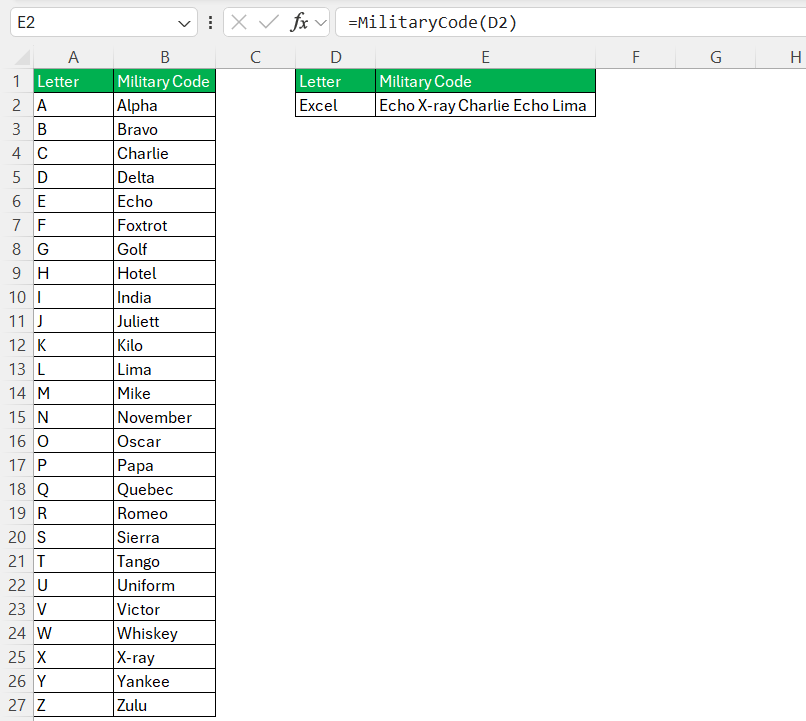Select the letter A cell in column A
This screenshot has width=806, height=721.
point(74,105)
